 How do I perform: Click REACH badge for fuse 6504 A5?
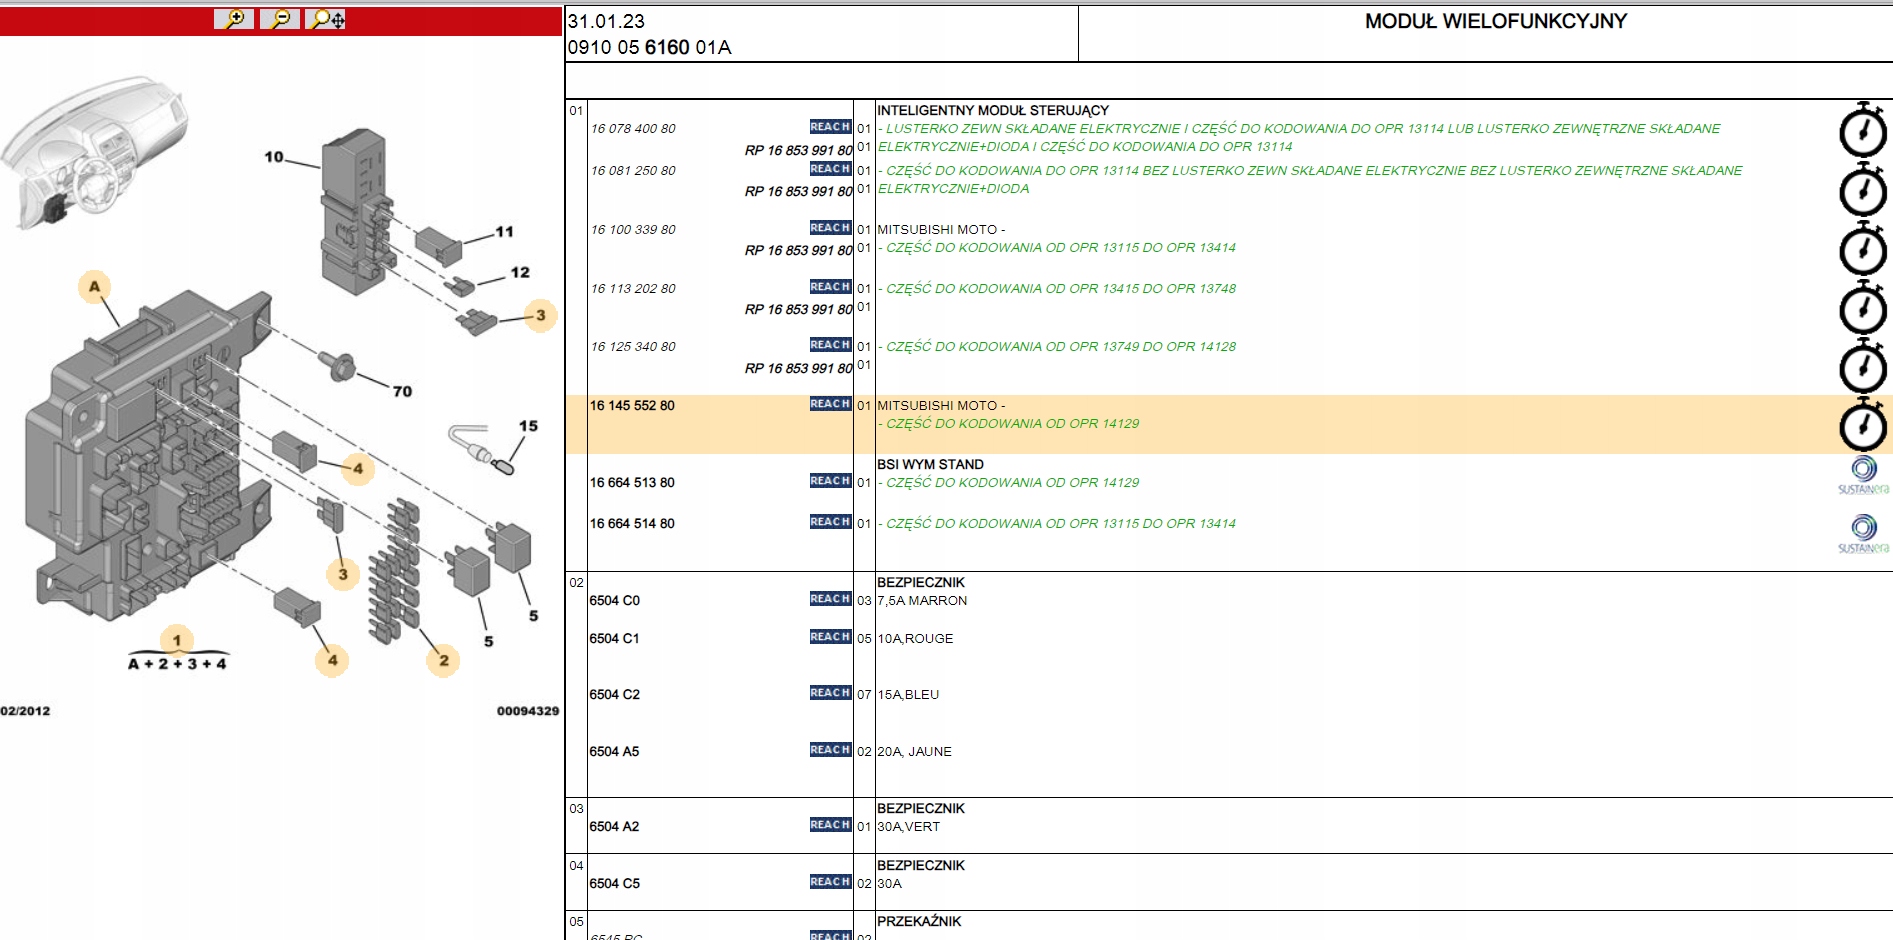(x=830, y=750)
